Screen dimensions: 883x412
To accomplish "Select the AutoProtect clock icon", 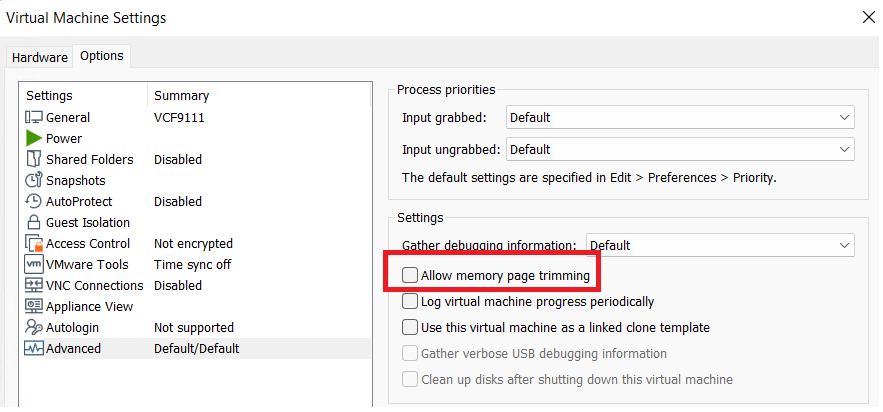I will 34,201.
